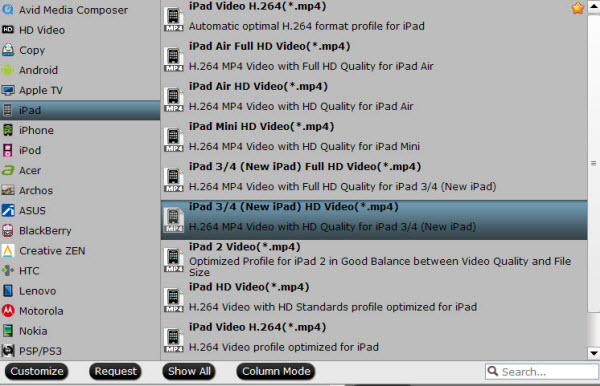Open the BlackBerry category

click(80, 230)
